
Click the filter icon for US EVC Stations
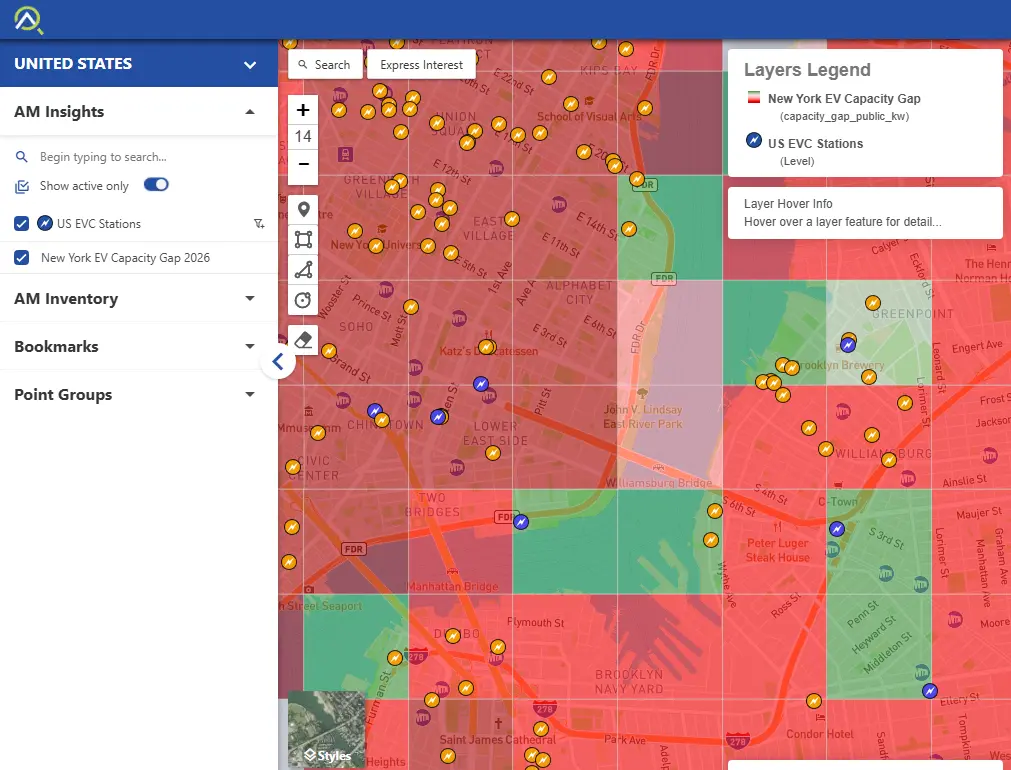259,224
